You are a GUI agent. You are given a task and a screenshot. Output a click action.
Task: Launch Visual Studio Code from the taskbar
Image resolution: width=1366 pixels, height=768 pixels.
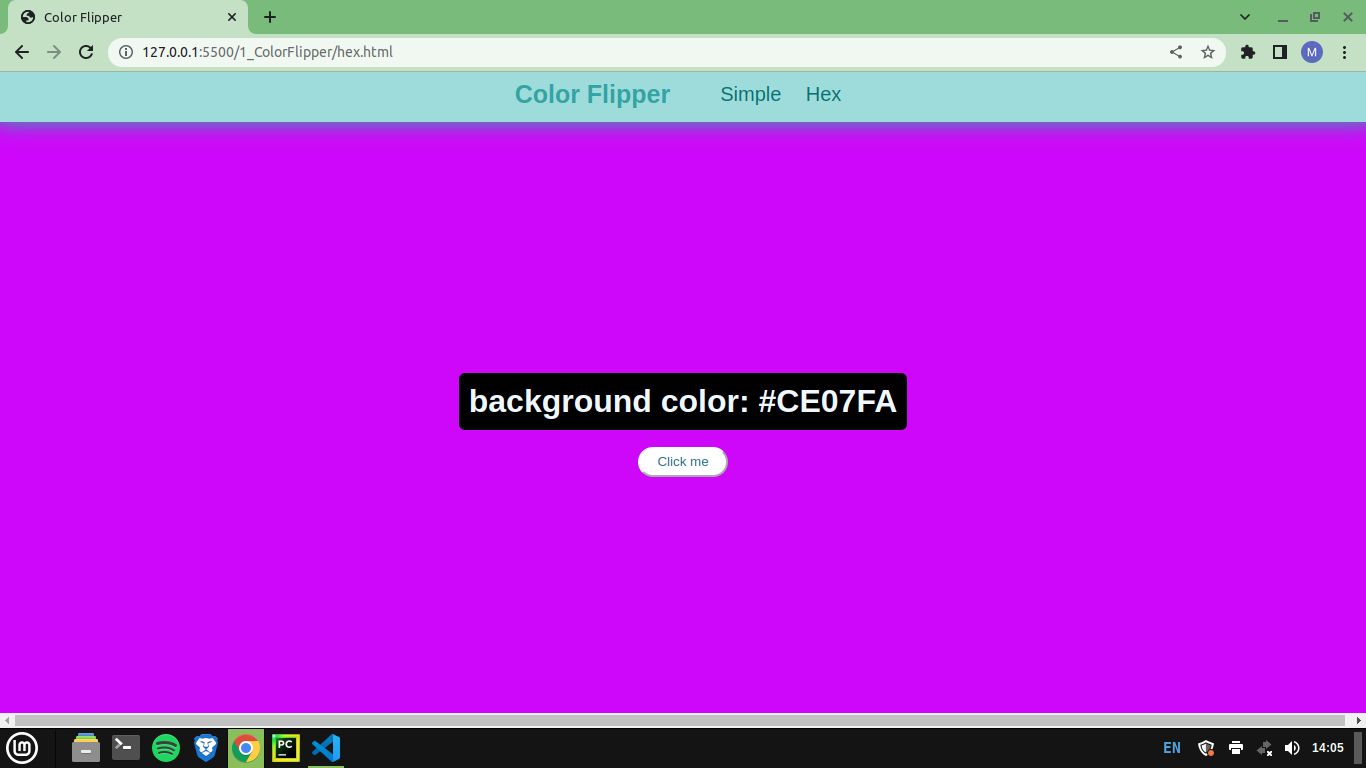click(325, 747)
